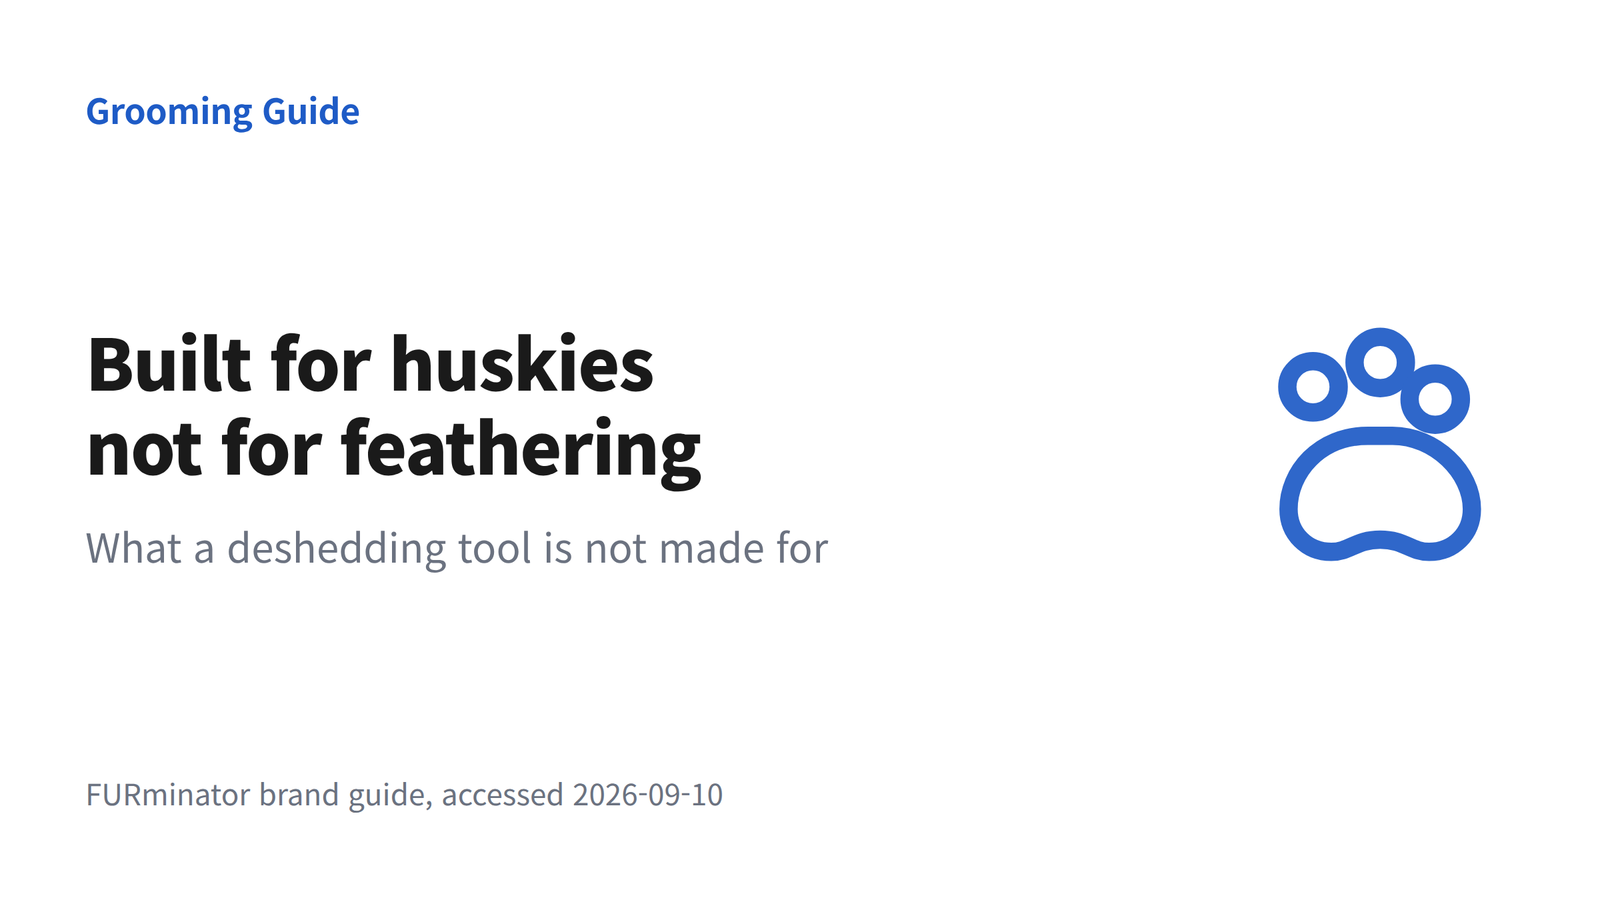Select the word What in subtitle

pos(134,548)
